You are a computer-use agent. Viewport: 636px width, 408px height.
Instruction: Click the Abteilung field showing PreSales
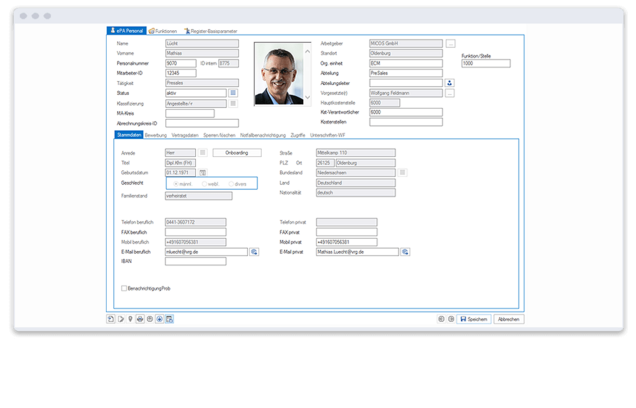(406, 73)
